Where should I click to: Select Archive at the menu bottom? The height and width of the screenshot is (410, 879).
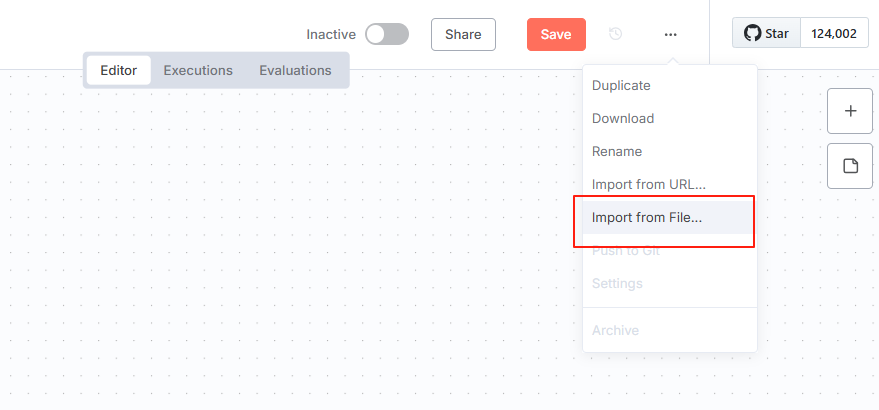tap(615, 330)
